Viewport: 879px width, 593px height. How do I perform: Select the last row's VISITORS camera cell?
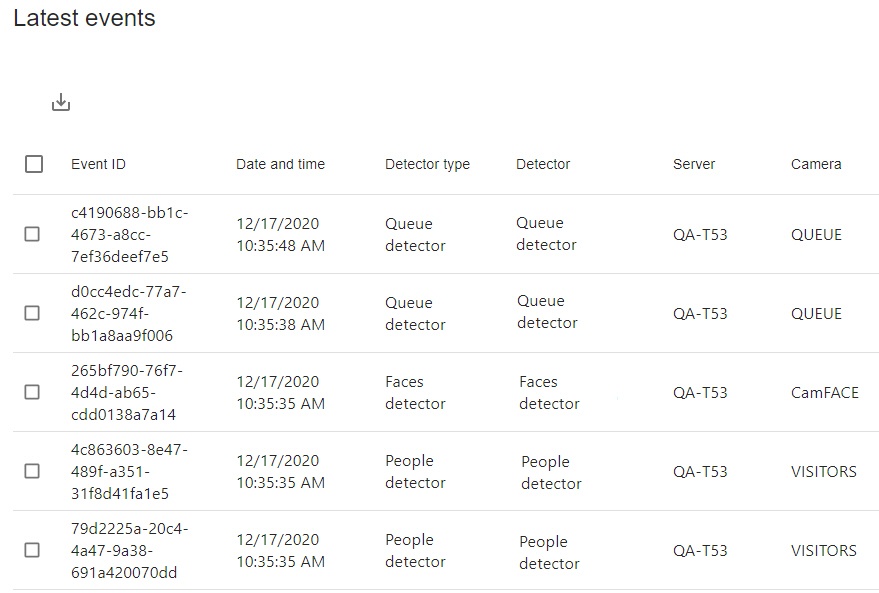click(823, 551)
